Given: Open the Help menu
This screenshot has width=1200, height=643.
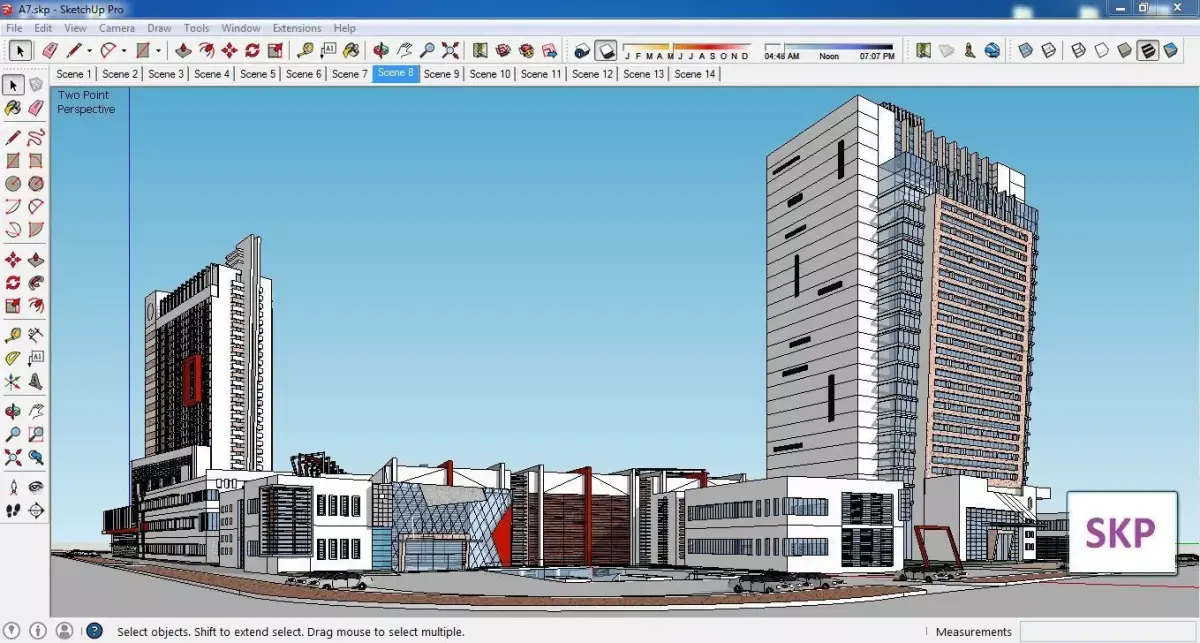Looking at the screenshot, I should [x=344, y=28].
